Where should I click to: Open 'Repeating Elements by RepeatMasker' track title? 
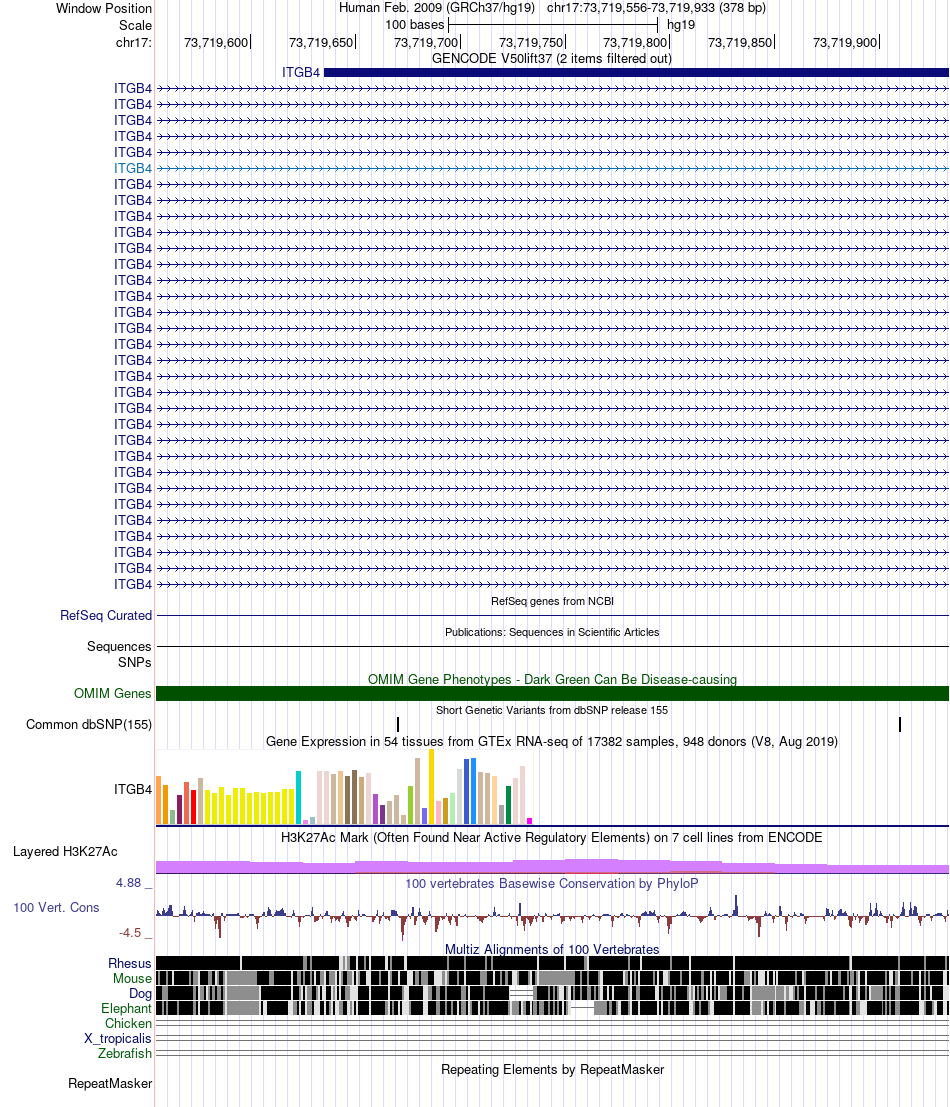point(553,1070)
